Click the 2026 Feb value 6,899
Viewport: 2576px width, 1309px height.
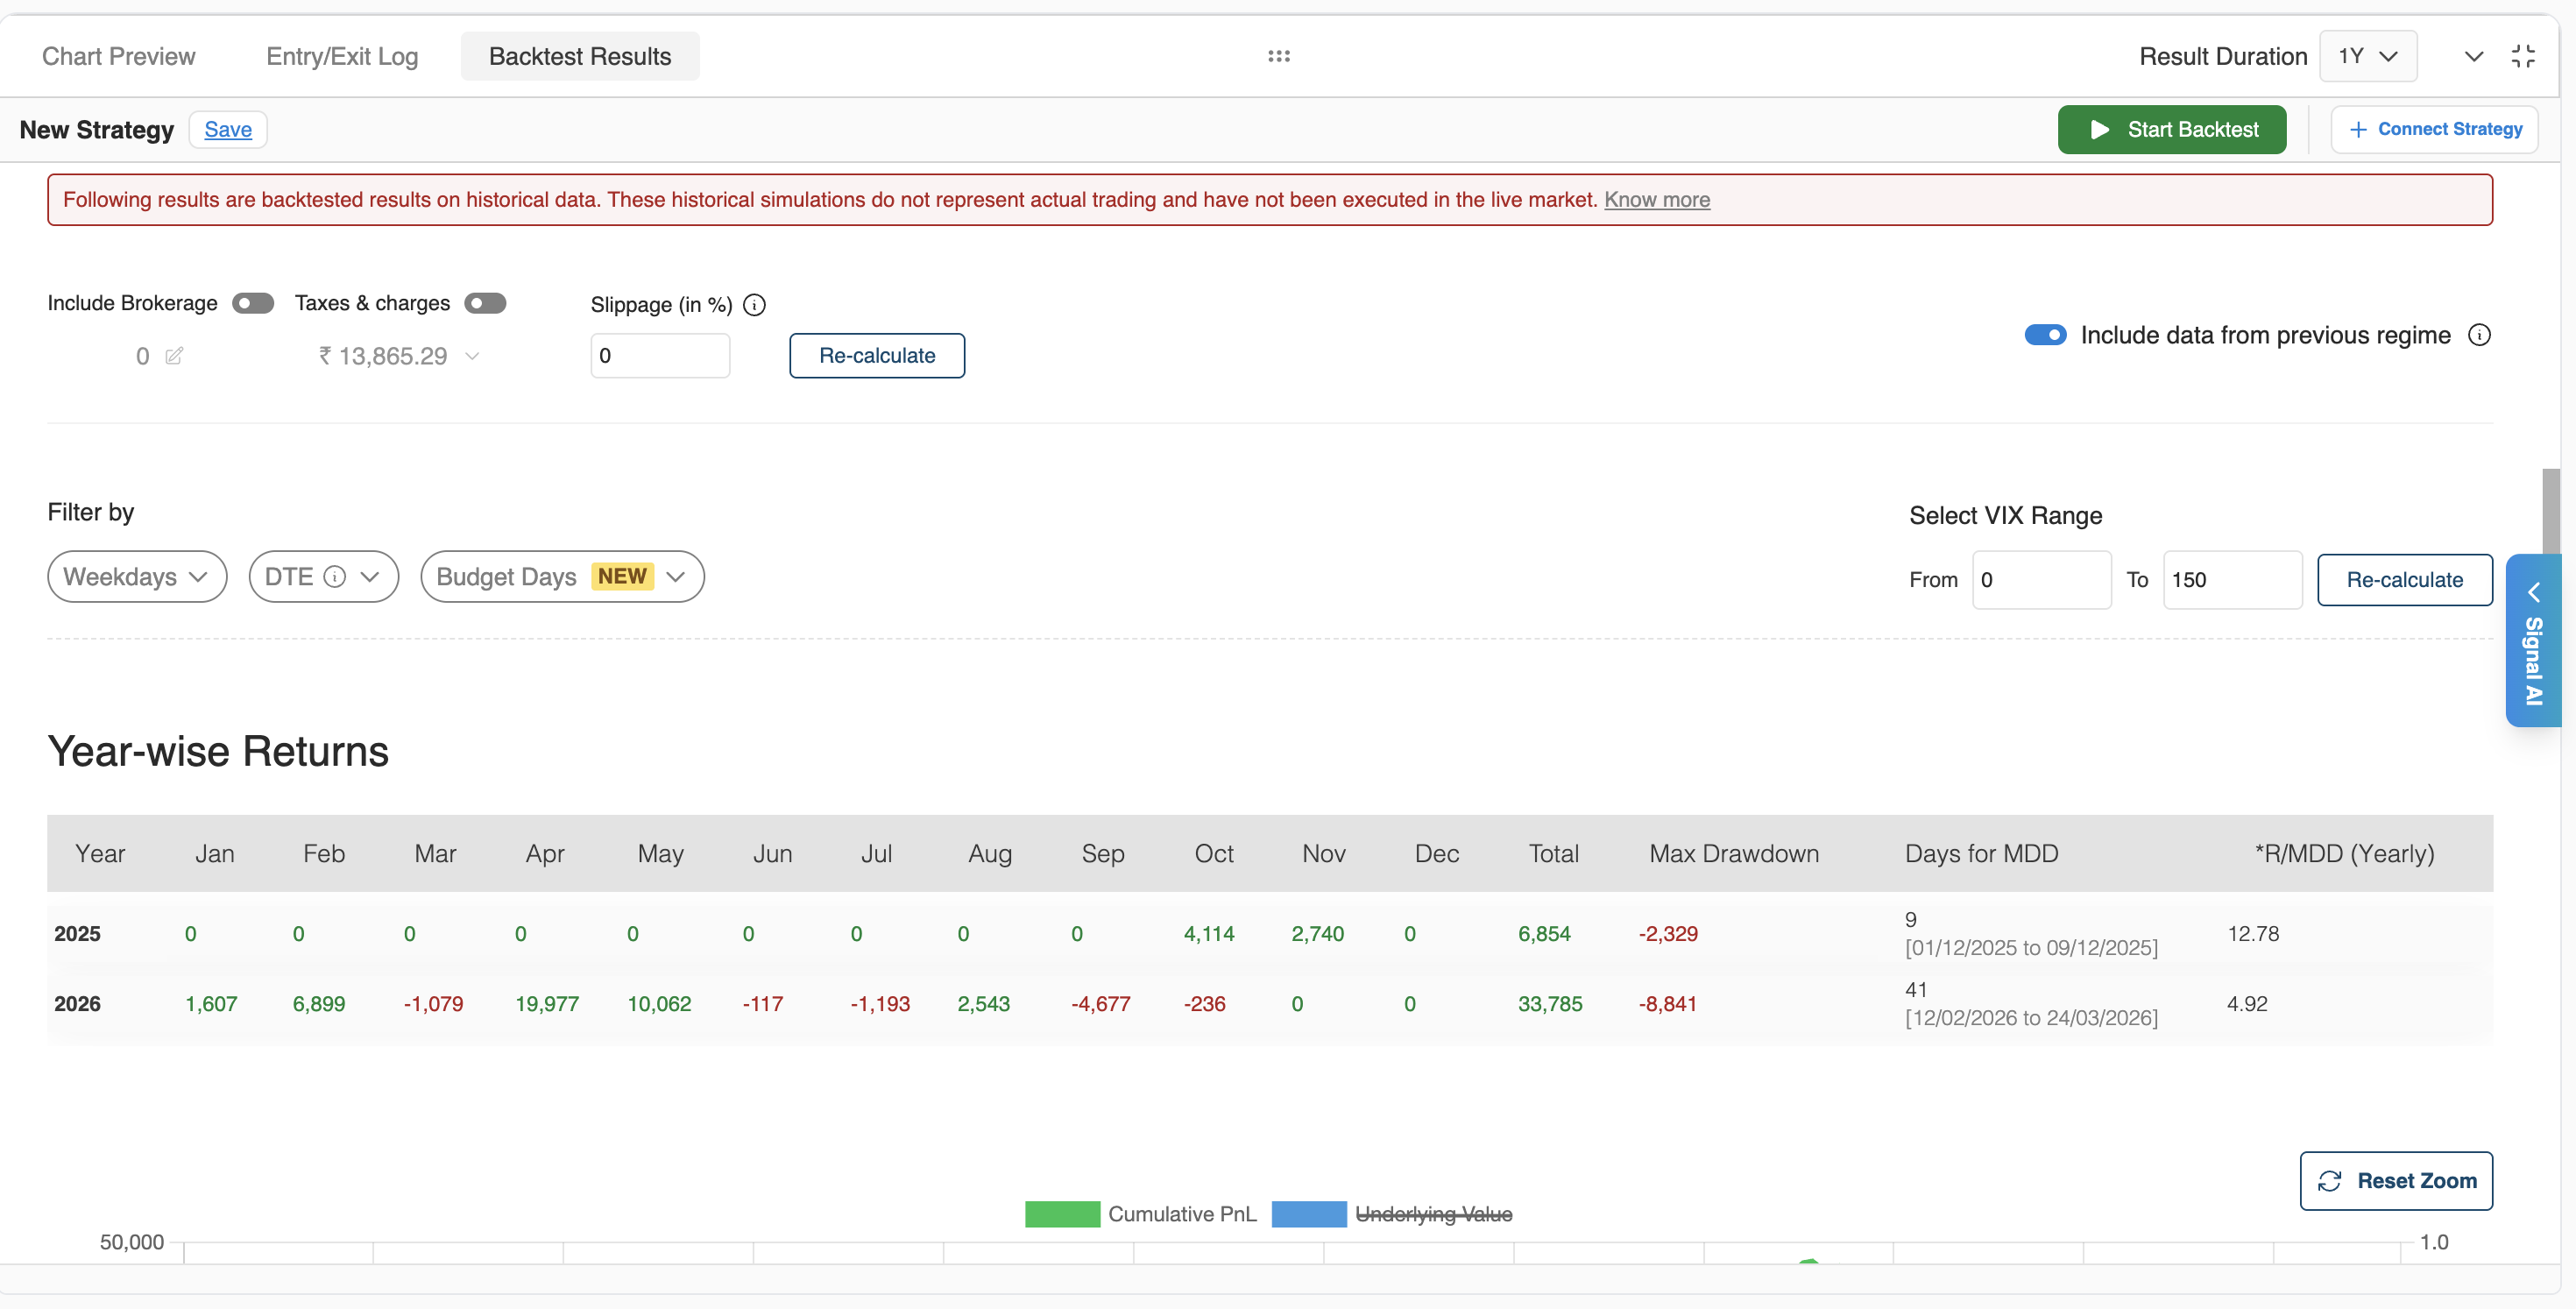point(319,1003)
